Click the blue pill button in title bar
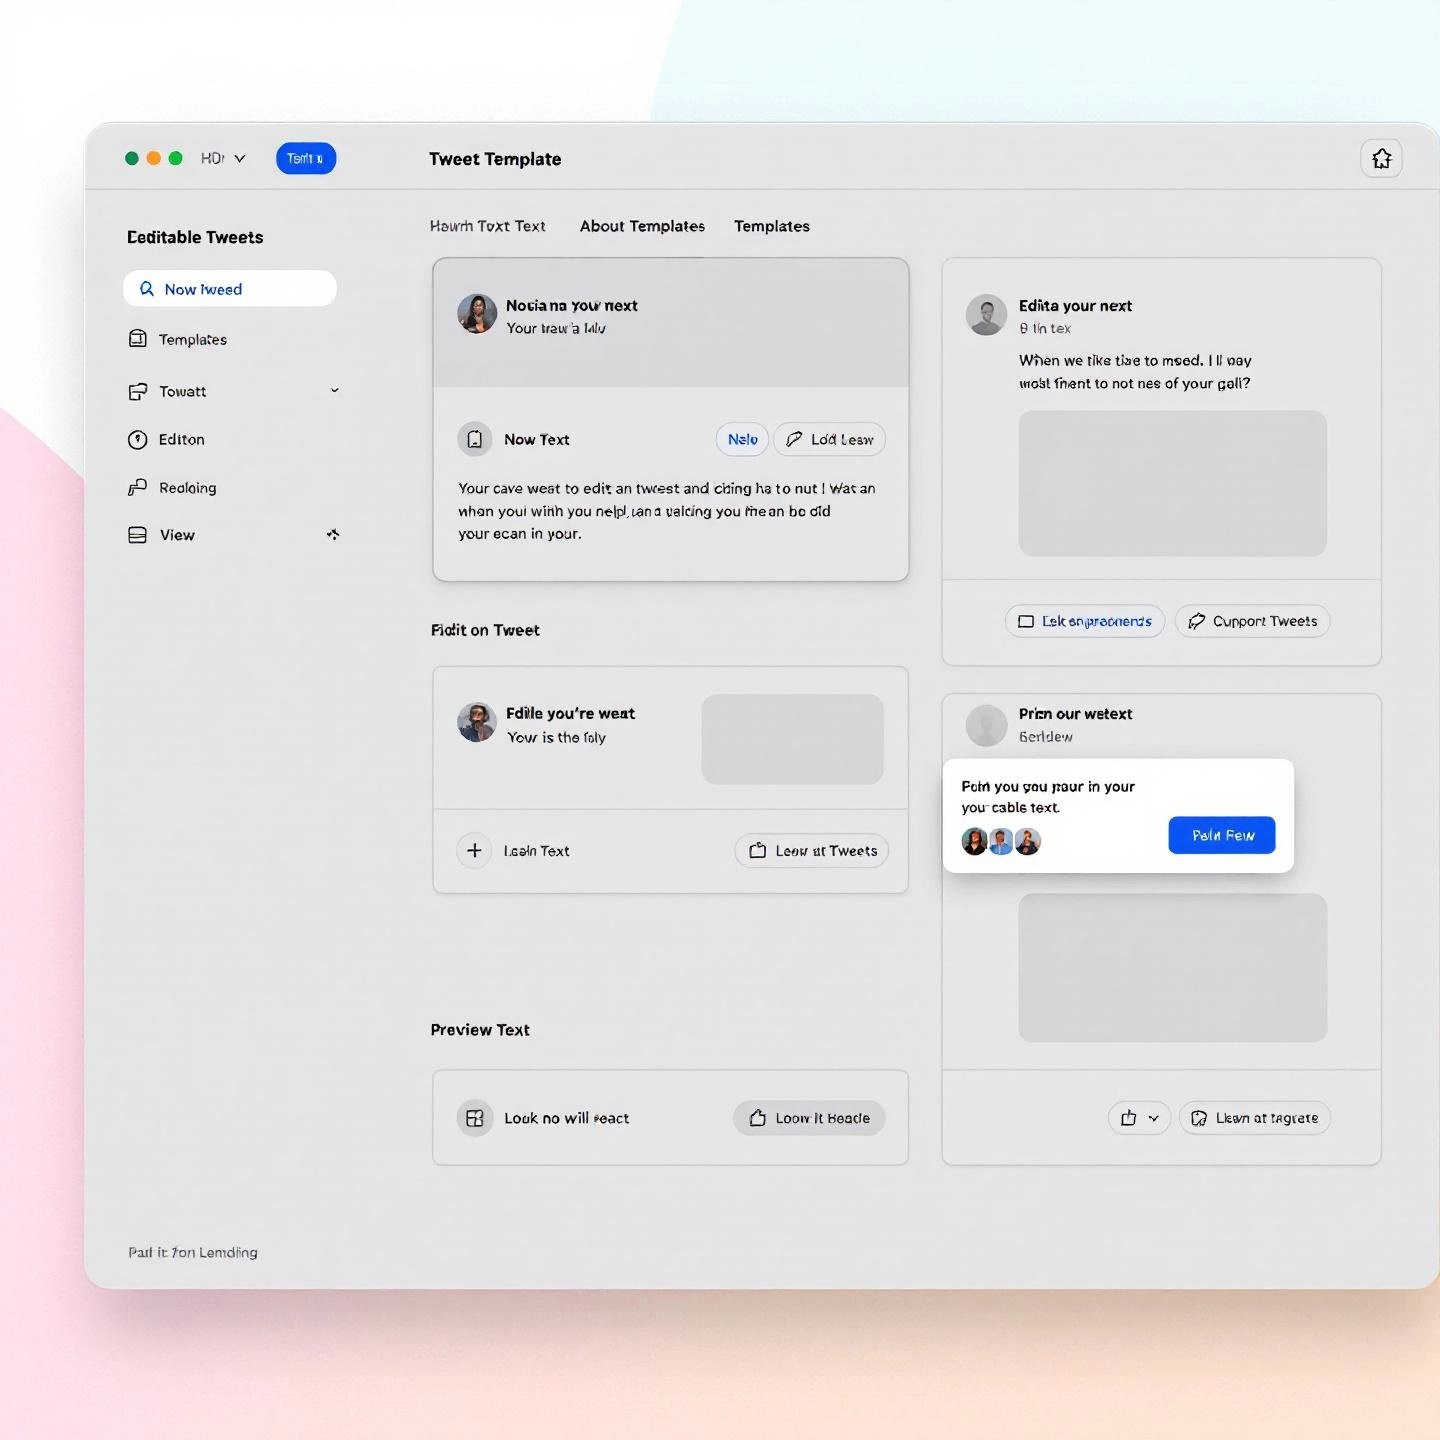Screen dimensions: 1440x1440 pyautogui.click(x=306, y=158)
